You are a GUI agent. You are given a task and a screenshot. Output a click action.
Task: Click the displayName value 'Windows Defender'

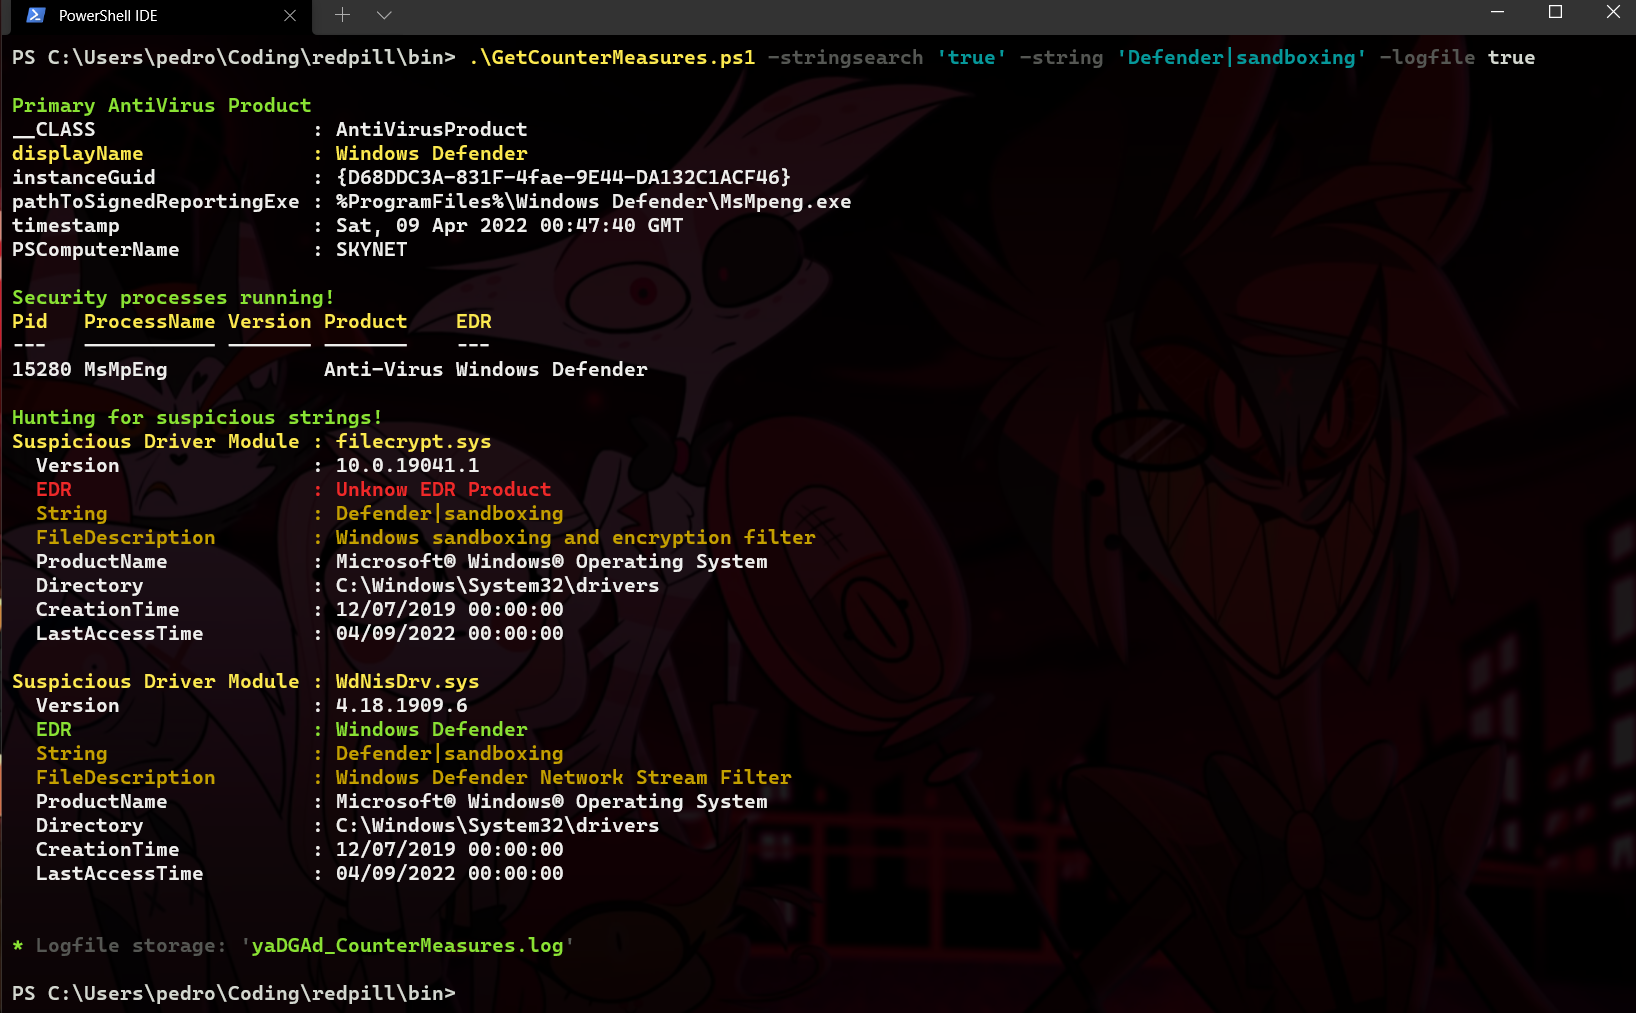point(431,153)
